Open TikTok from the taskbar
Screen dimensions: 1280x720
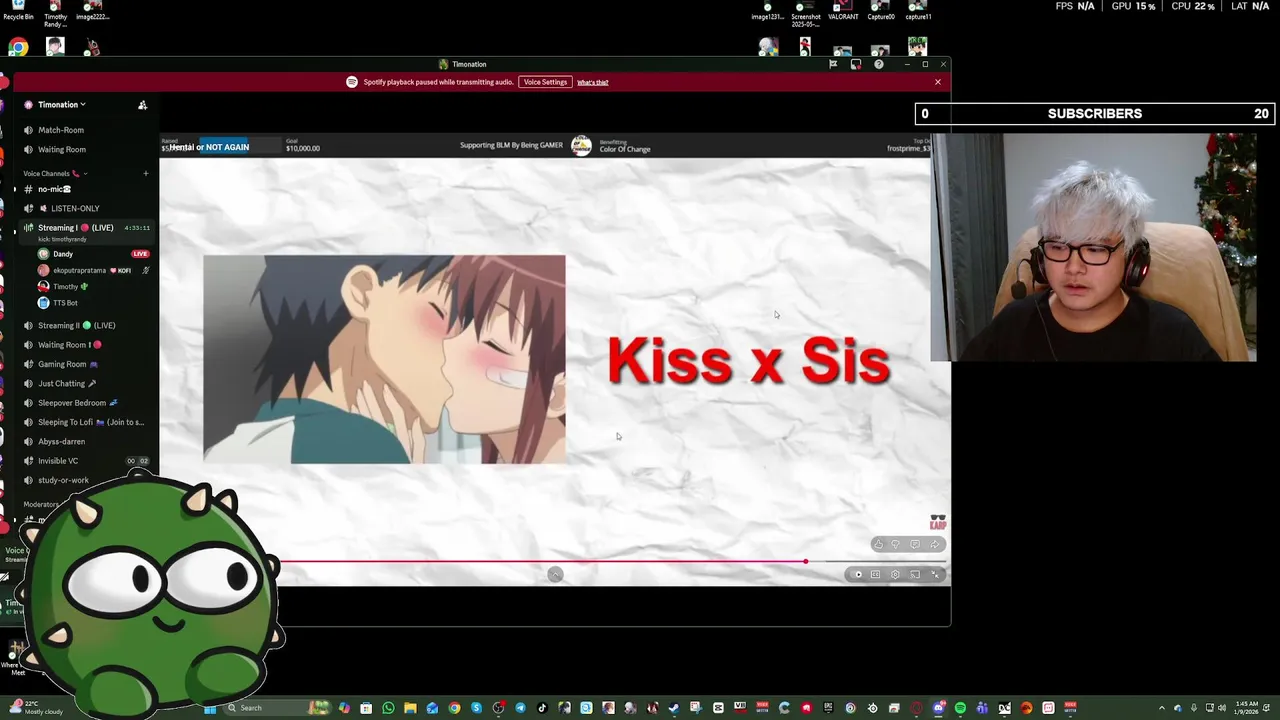(x=542, y=708)
